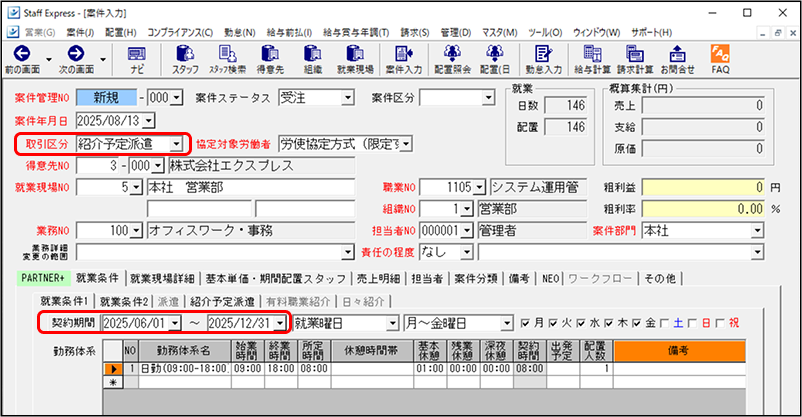Open the 責任の程度 dropdown
This screenshot has height=417, width=802.
click(466, 252)
